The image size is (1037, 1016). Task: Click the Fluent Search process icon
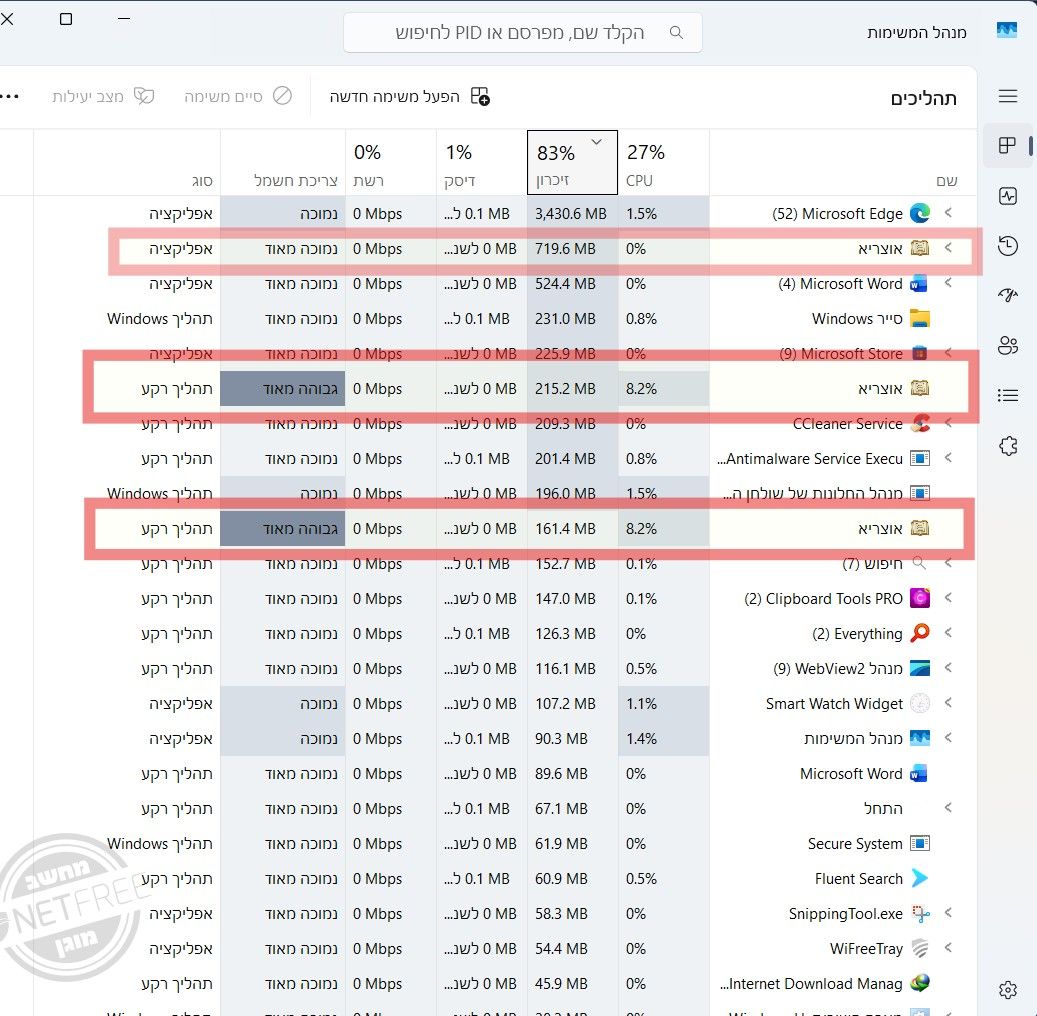click(x=920, y=878)
